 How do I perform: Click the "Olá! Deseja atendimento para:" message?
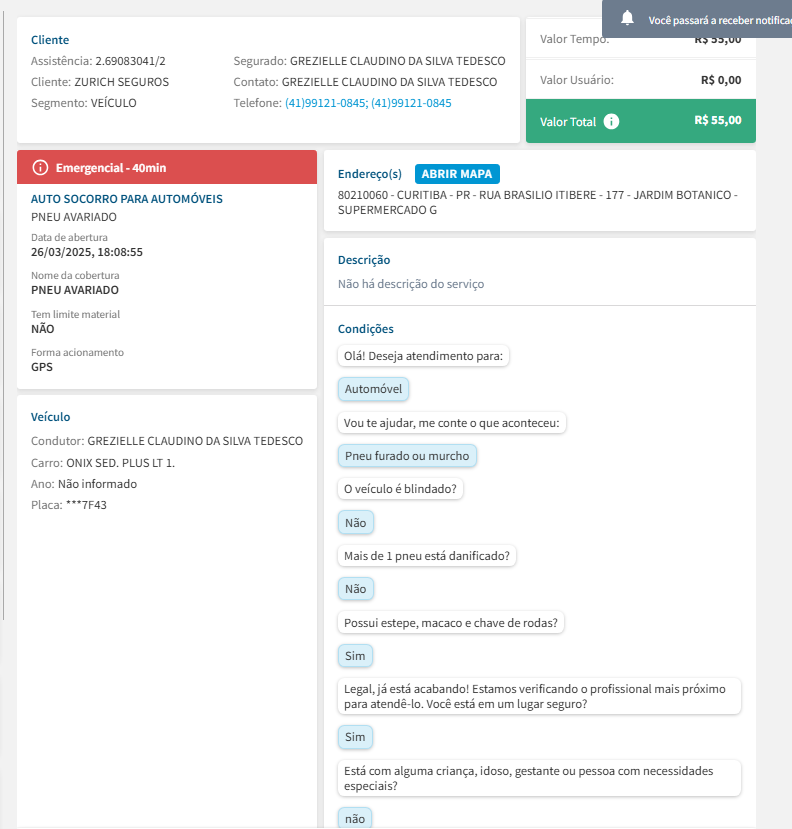click(x=424, y=355)
